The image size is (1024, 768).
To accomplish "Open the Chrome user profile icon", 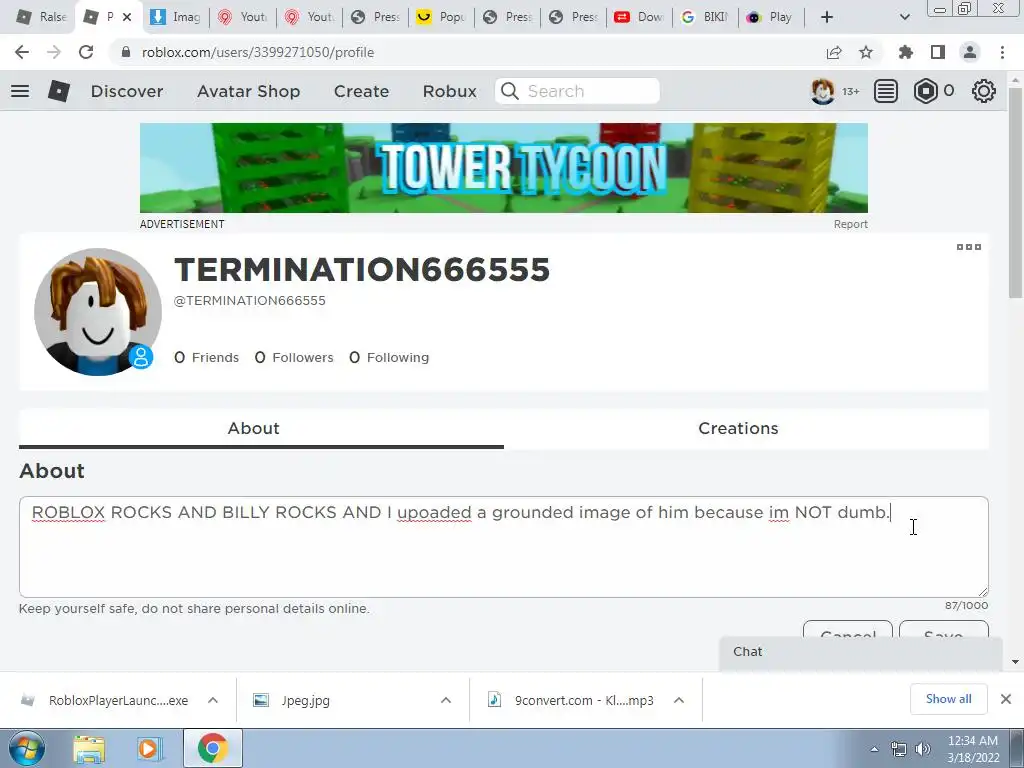I will point(970,52).
